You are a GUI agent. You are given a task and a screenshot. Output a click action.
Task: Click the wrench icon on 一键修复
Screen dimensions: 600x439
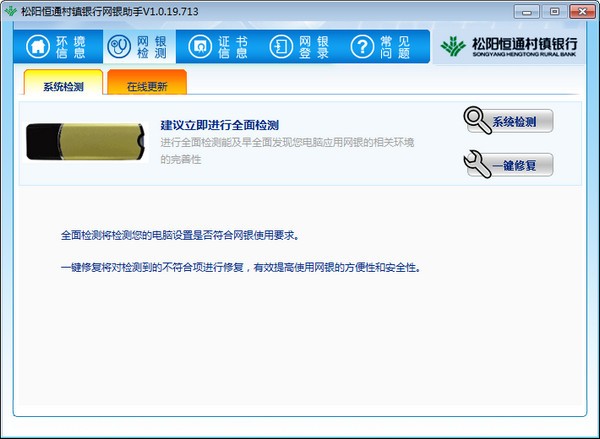(477, 164)
